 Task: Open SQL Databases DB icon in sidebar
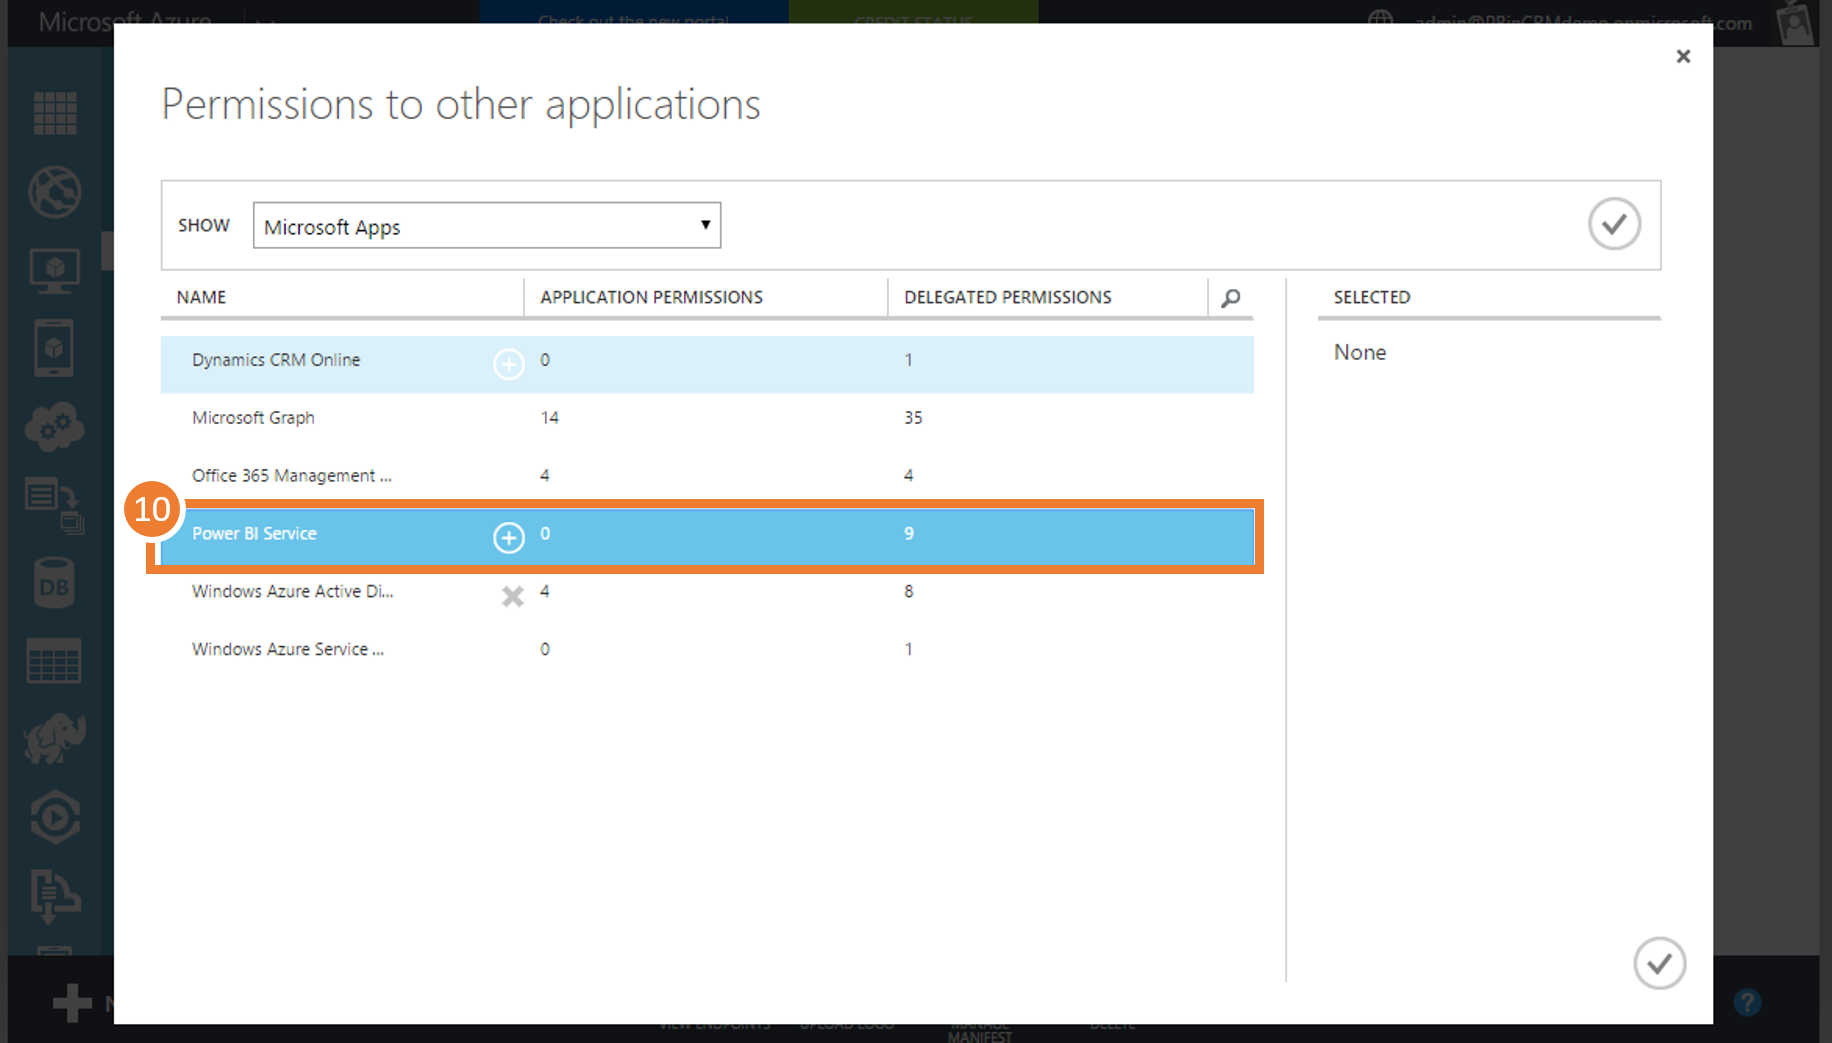click(54, 584)
